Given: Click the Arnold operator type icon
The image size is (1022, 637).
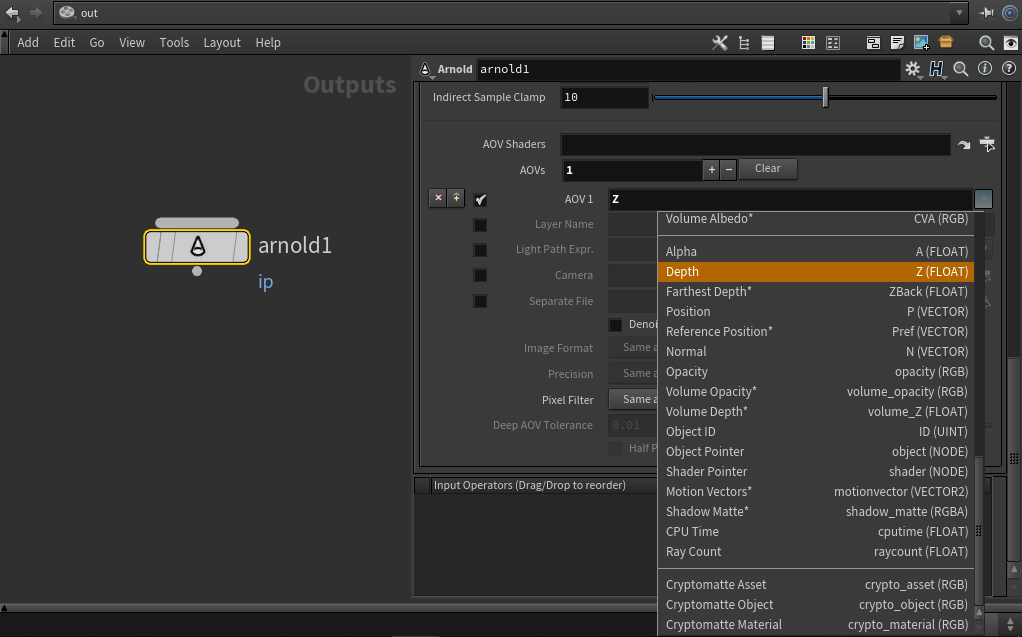Looking at the screenshot, I should pyautogui.click(x=425, y=69).
